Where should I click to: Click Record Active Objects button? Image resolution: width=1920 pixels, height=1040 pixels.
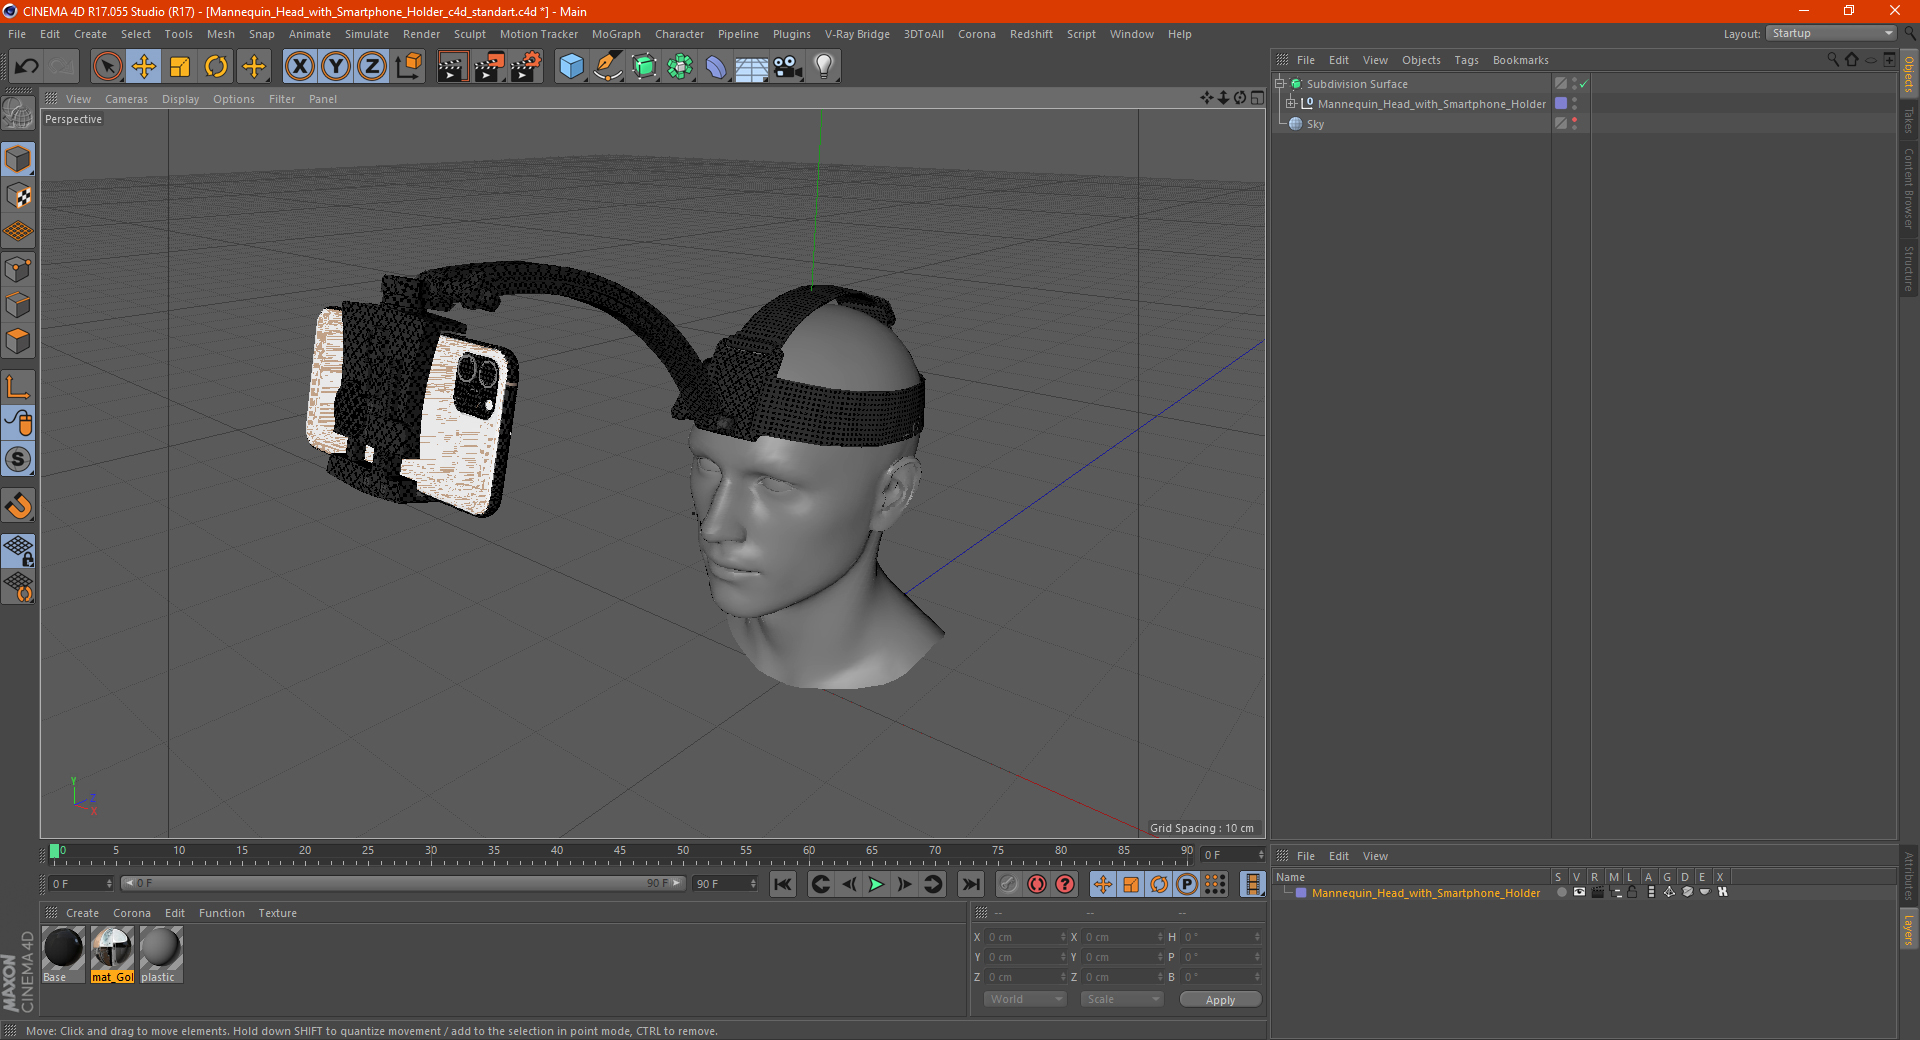1008,884
